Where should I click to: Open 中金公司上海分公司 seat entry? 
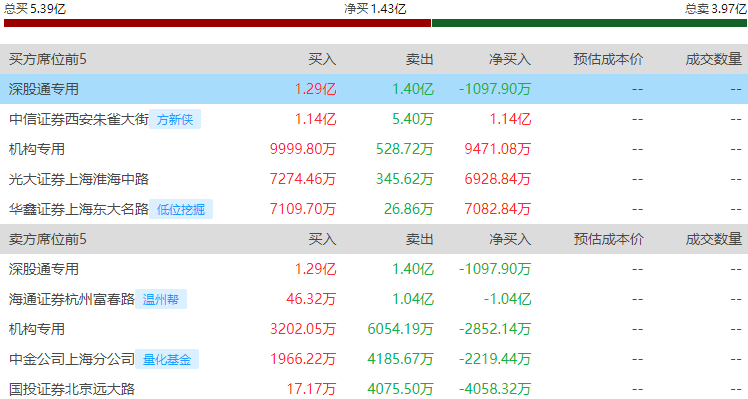tap(72, 359)
